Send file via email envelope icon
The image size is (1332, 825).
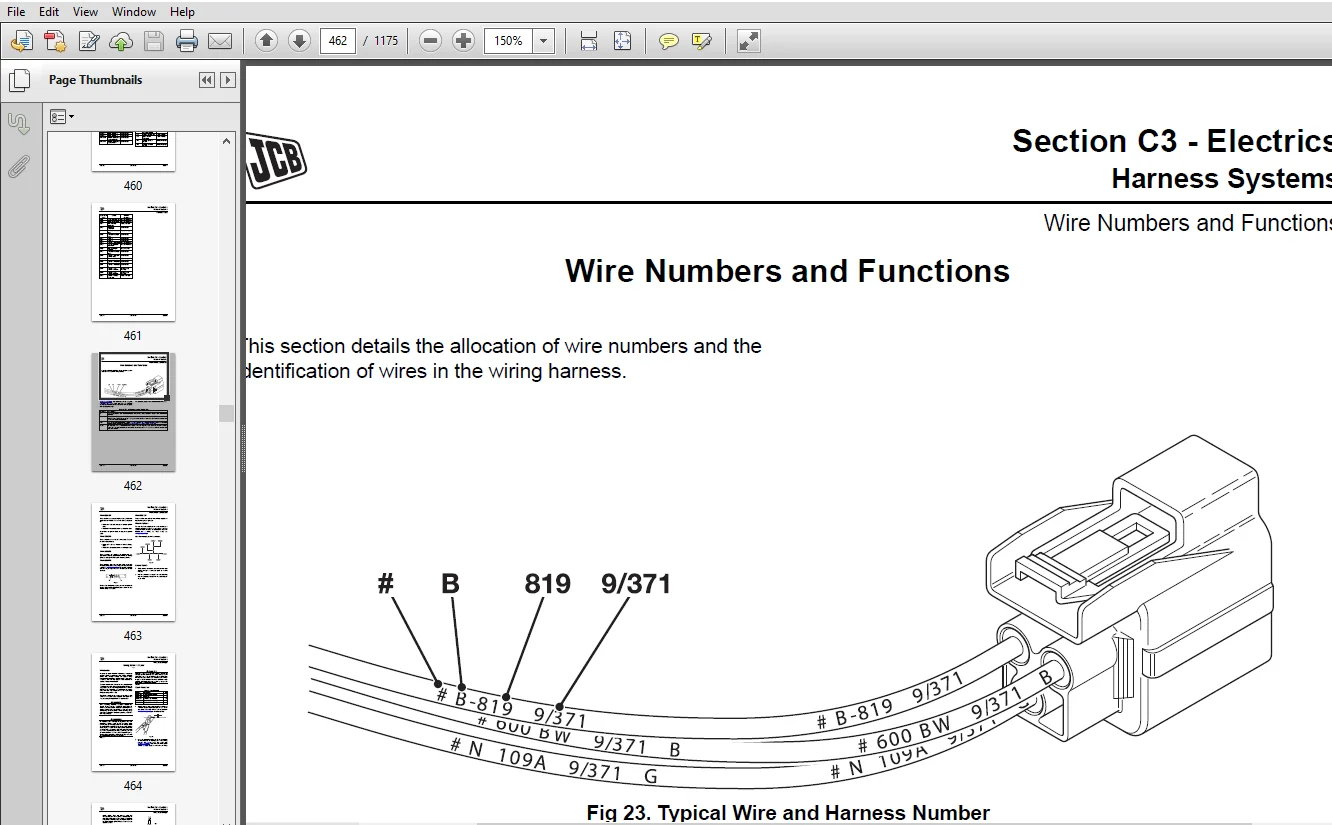point(219,41)
